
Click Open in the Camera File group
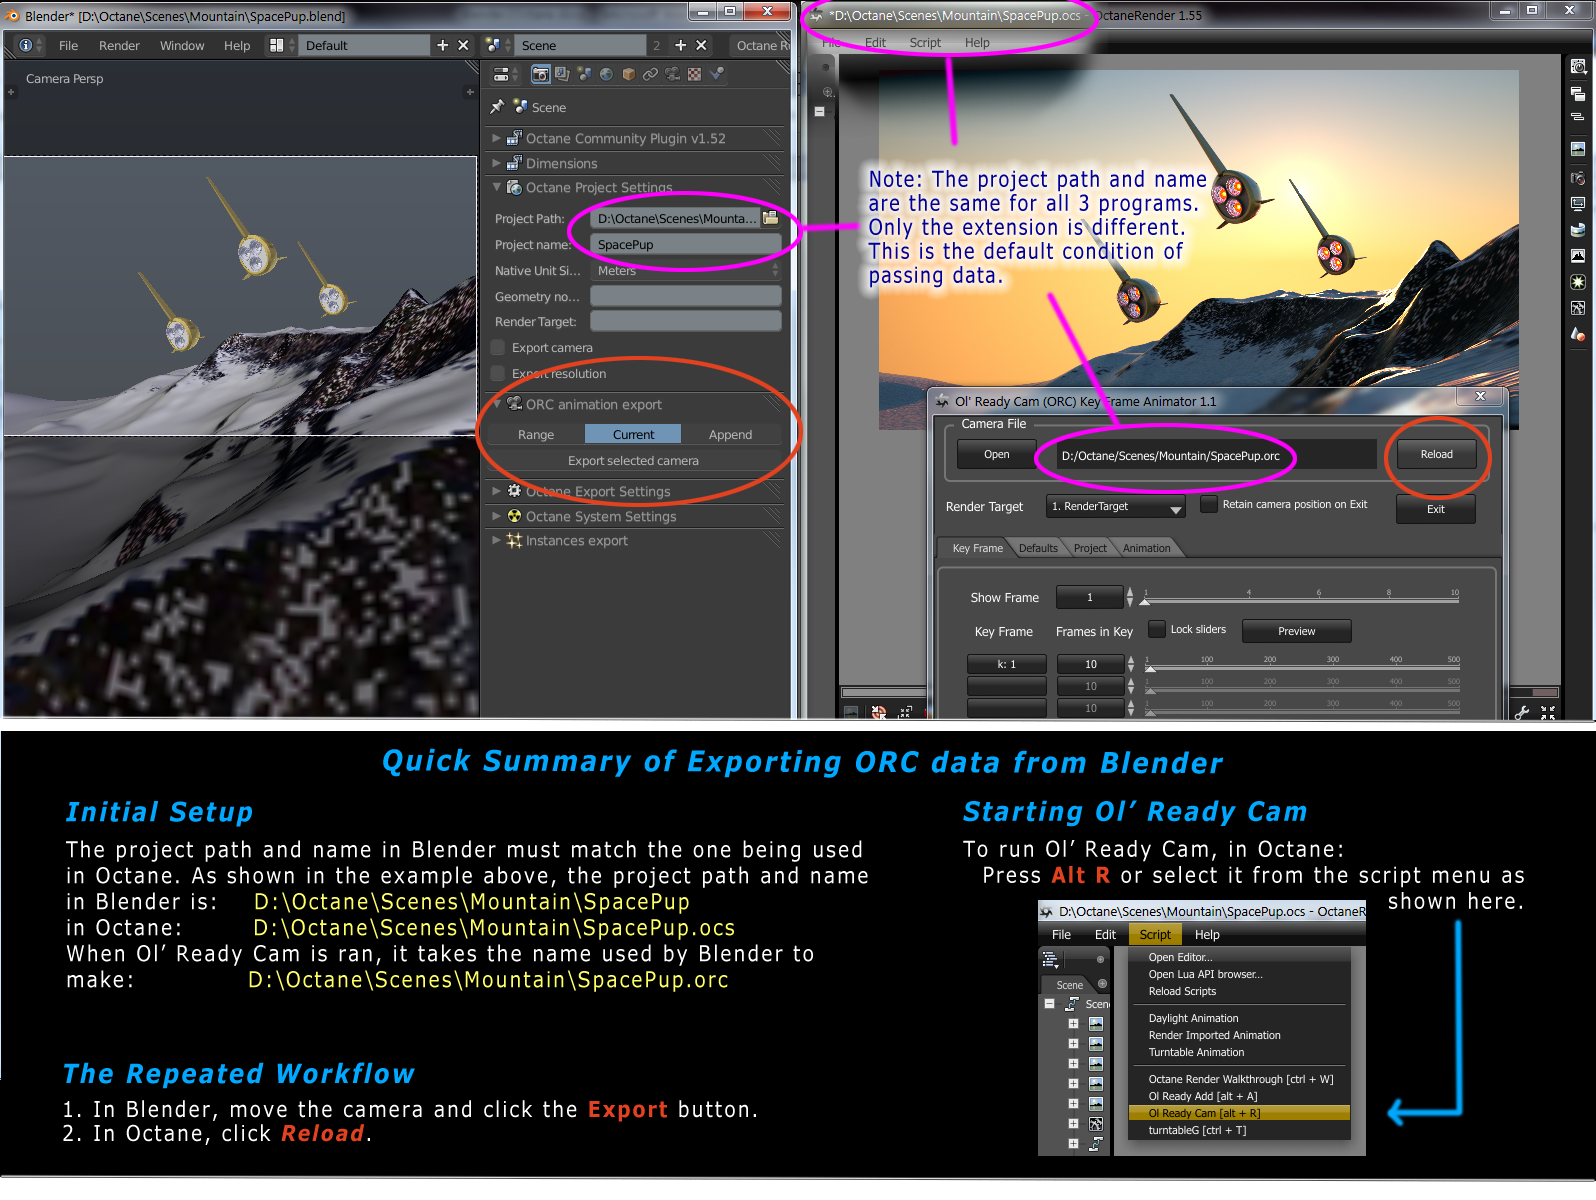(996, 454)
